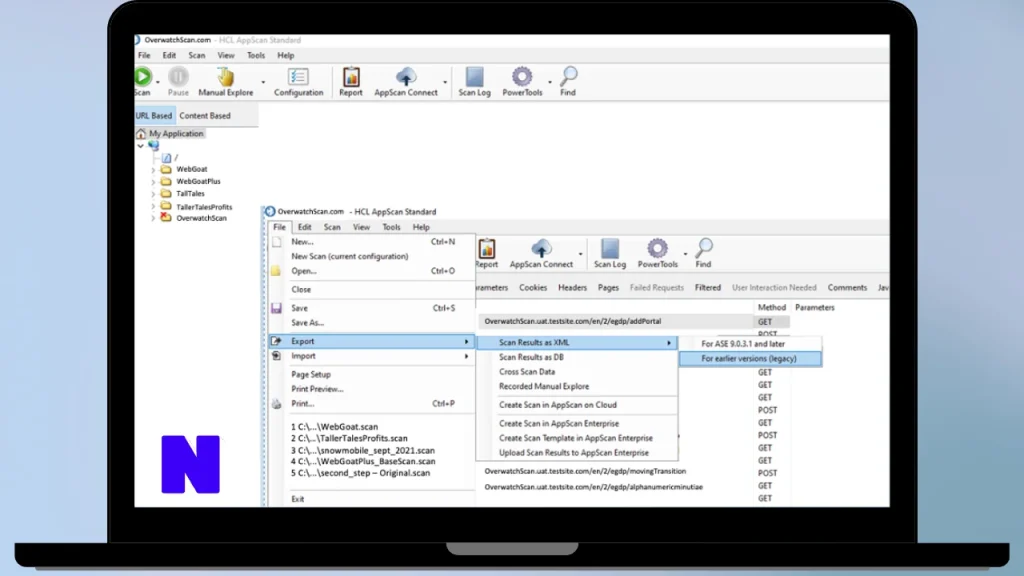
Task: Click Report icon in front window toolbar
Action: [487, 249]
